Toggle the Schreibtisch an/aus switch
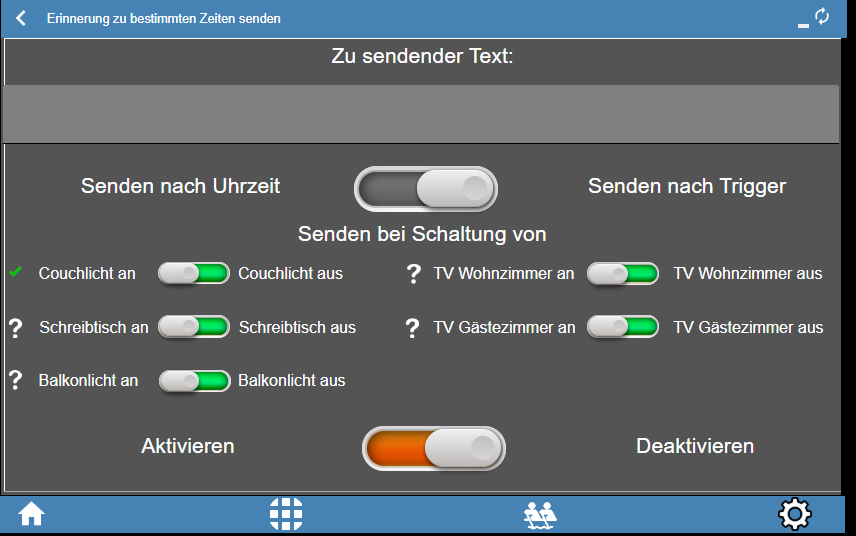The height and width of the screenshot is (536, 856). [x=194, y=327]
